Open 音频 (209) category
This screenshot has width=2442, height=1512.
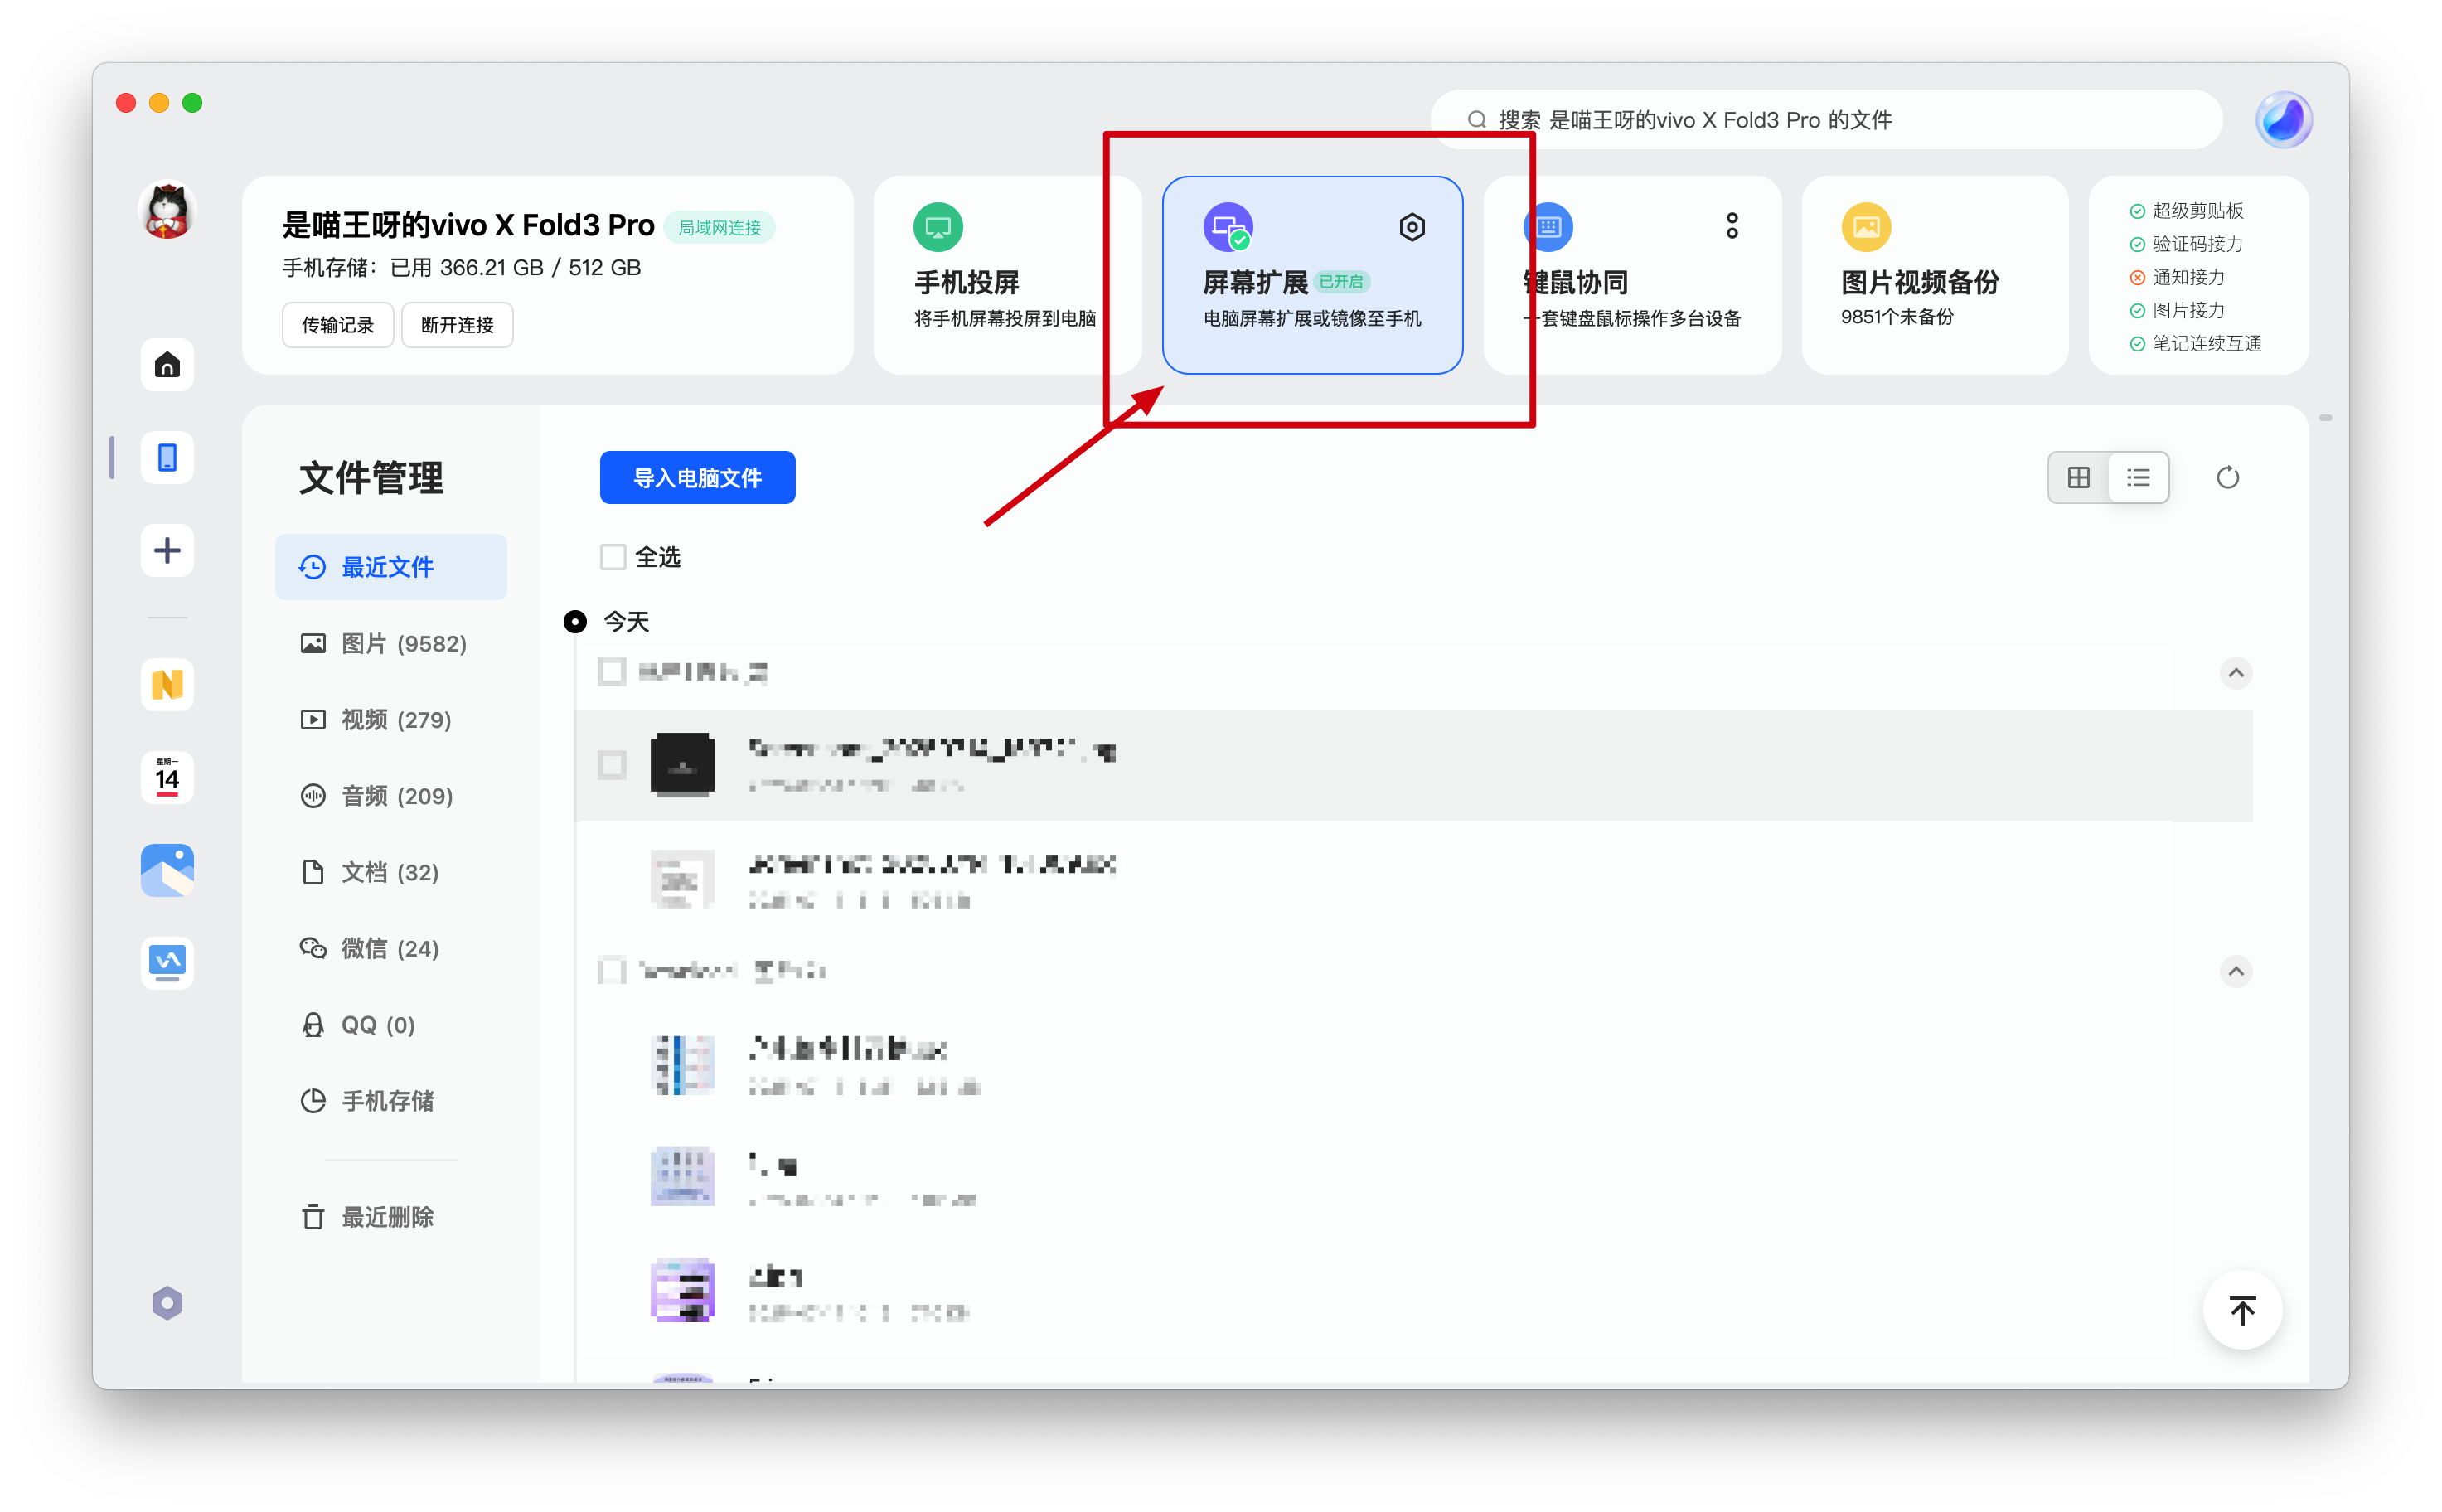391,796
